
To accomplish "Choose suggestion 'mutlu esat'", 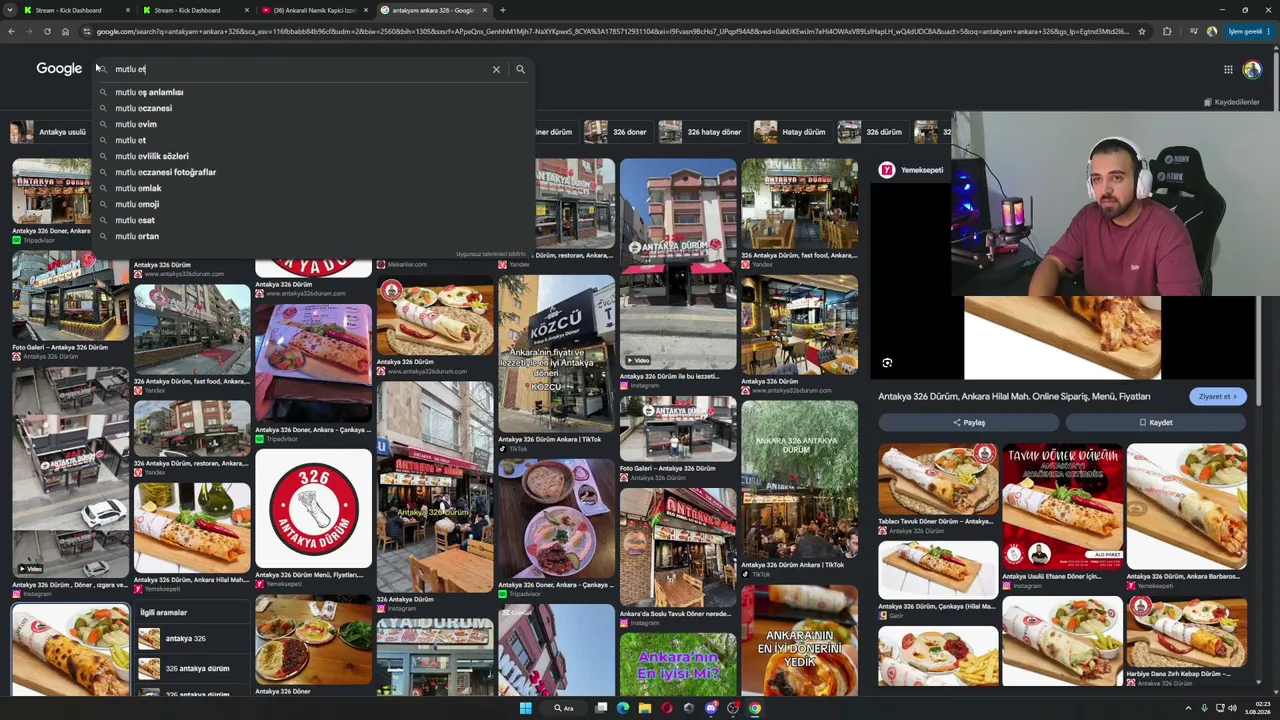I will pyautogui.click(x=314, y=220).
